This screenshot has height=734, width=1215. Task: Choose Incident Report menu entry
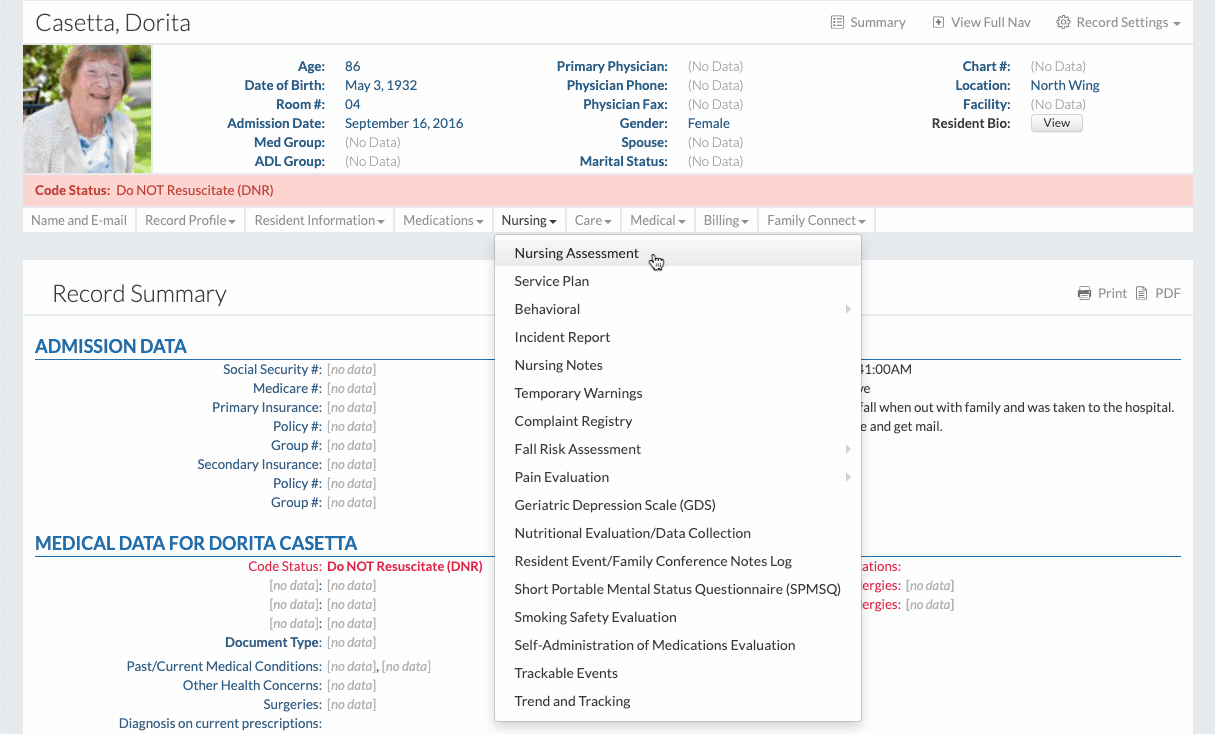[x=562, y=337]
